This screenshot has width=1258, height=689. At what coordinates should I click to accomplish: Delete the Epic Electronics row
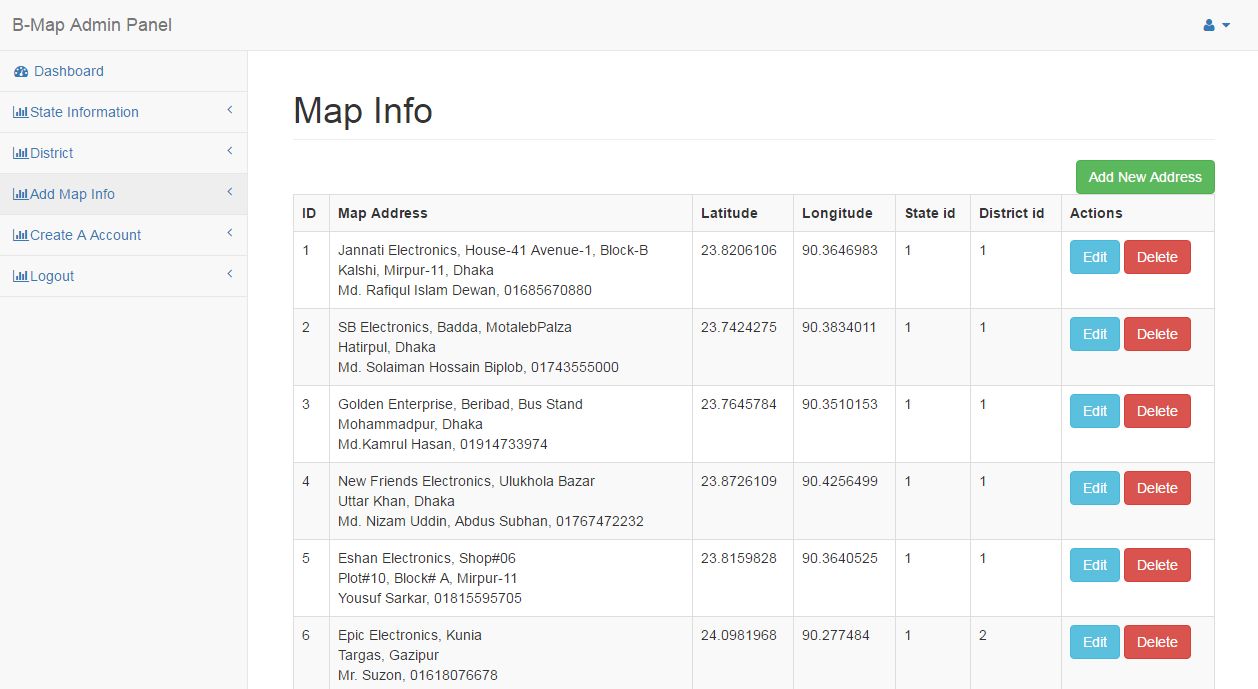coord(1157,642)
